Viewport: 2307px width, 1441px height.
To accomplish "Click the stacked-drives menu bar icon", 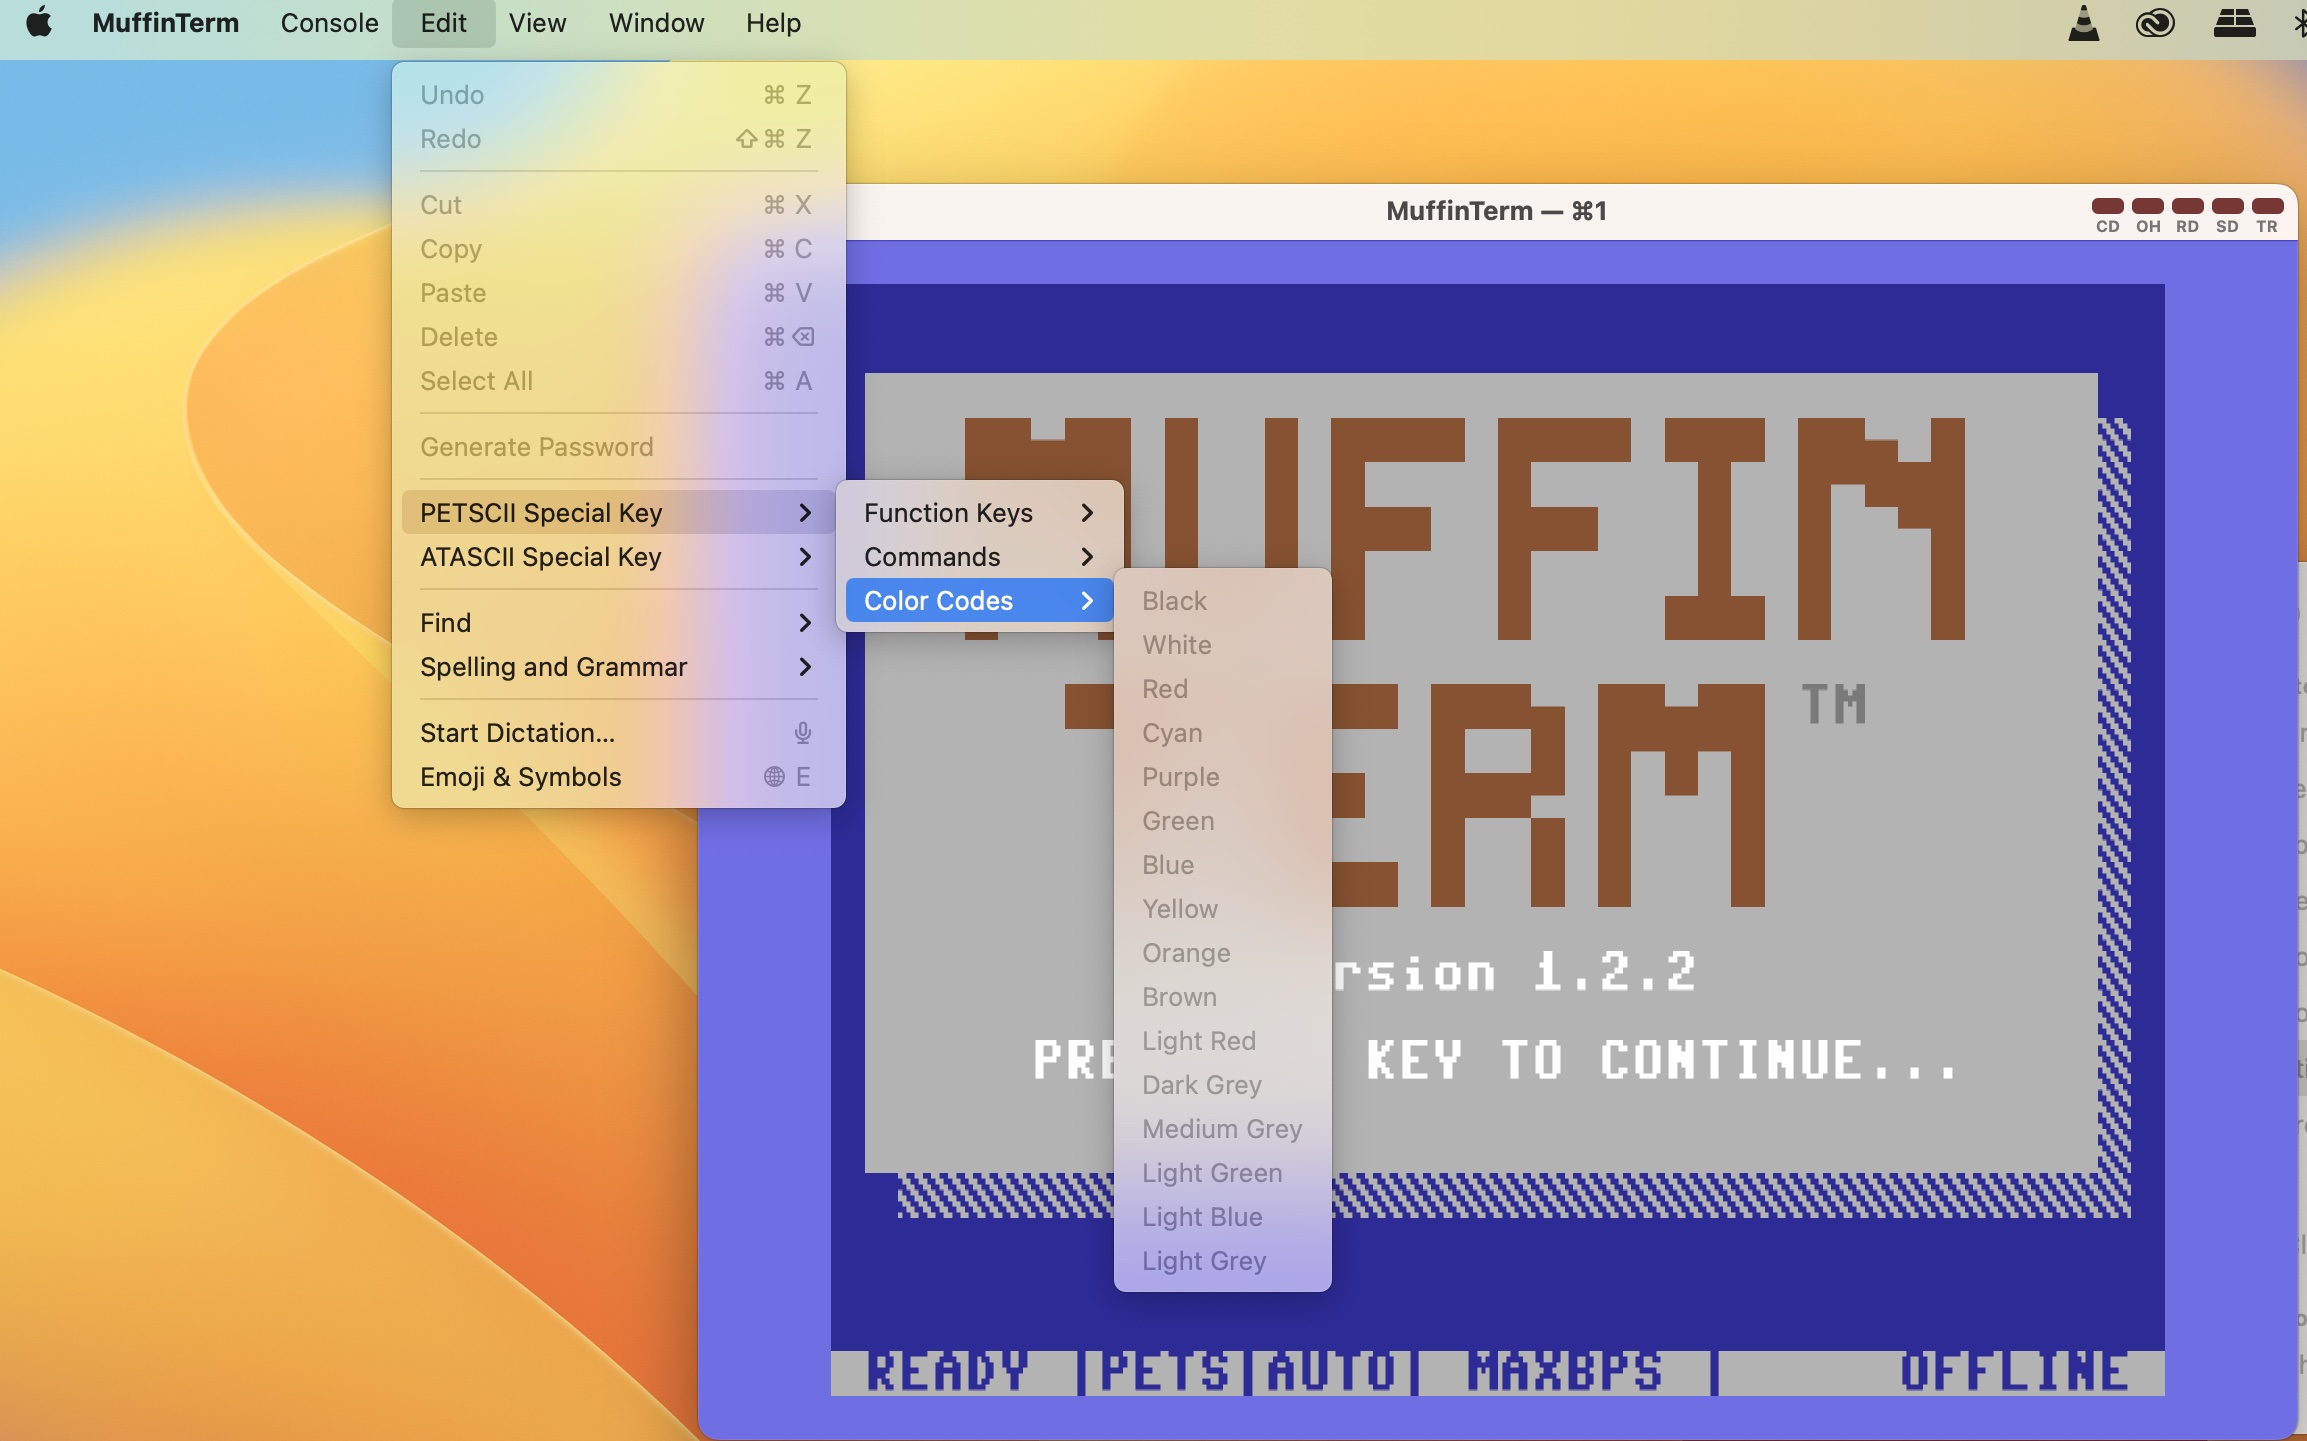I will [x=2234, y=23].
